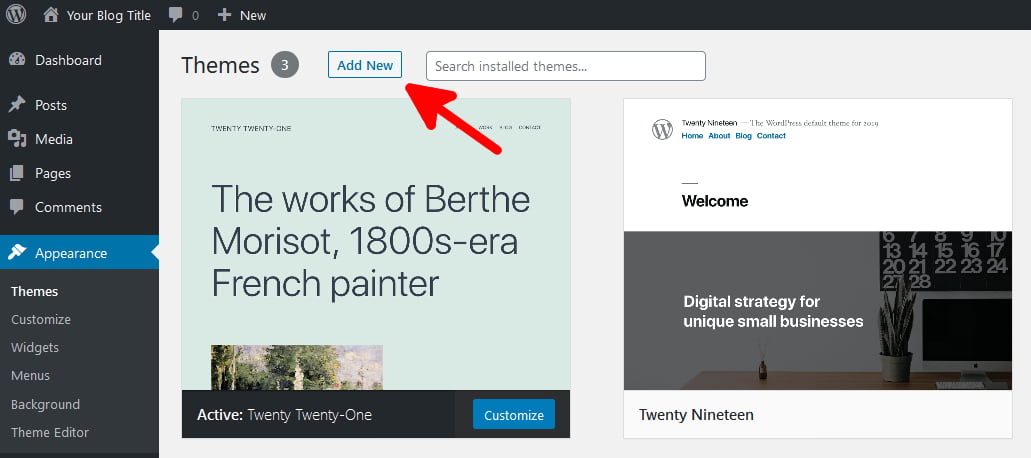Click the Media icon in sidebar

tap(17, 139)
